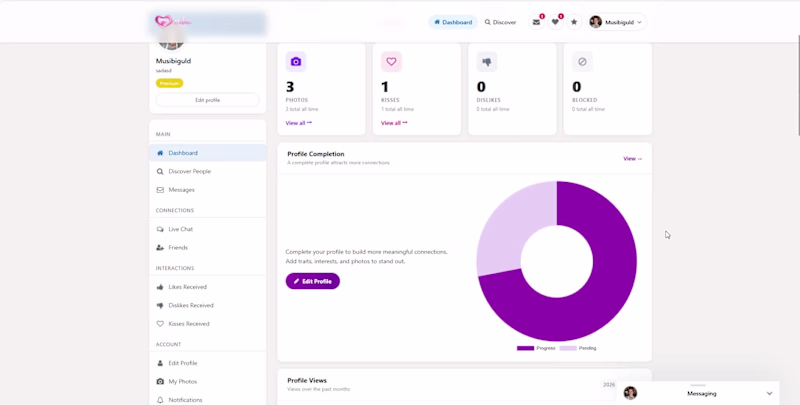The width and height of the screenshot is (800, 405).
Task: Click the purple Edit Profile button
Action: (x=313, y=281)
